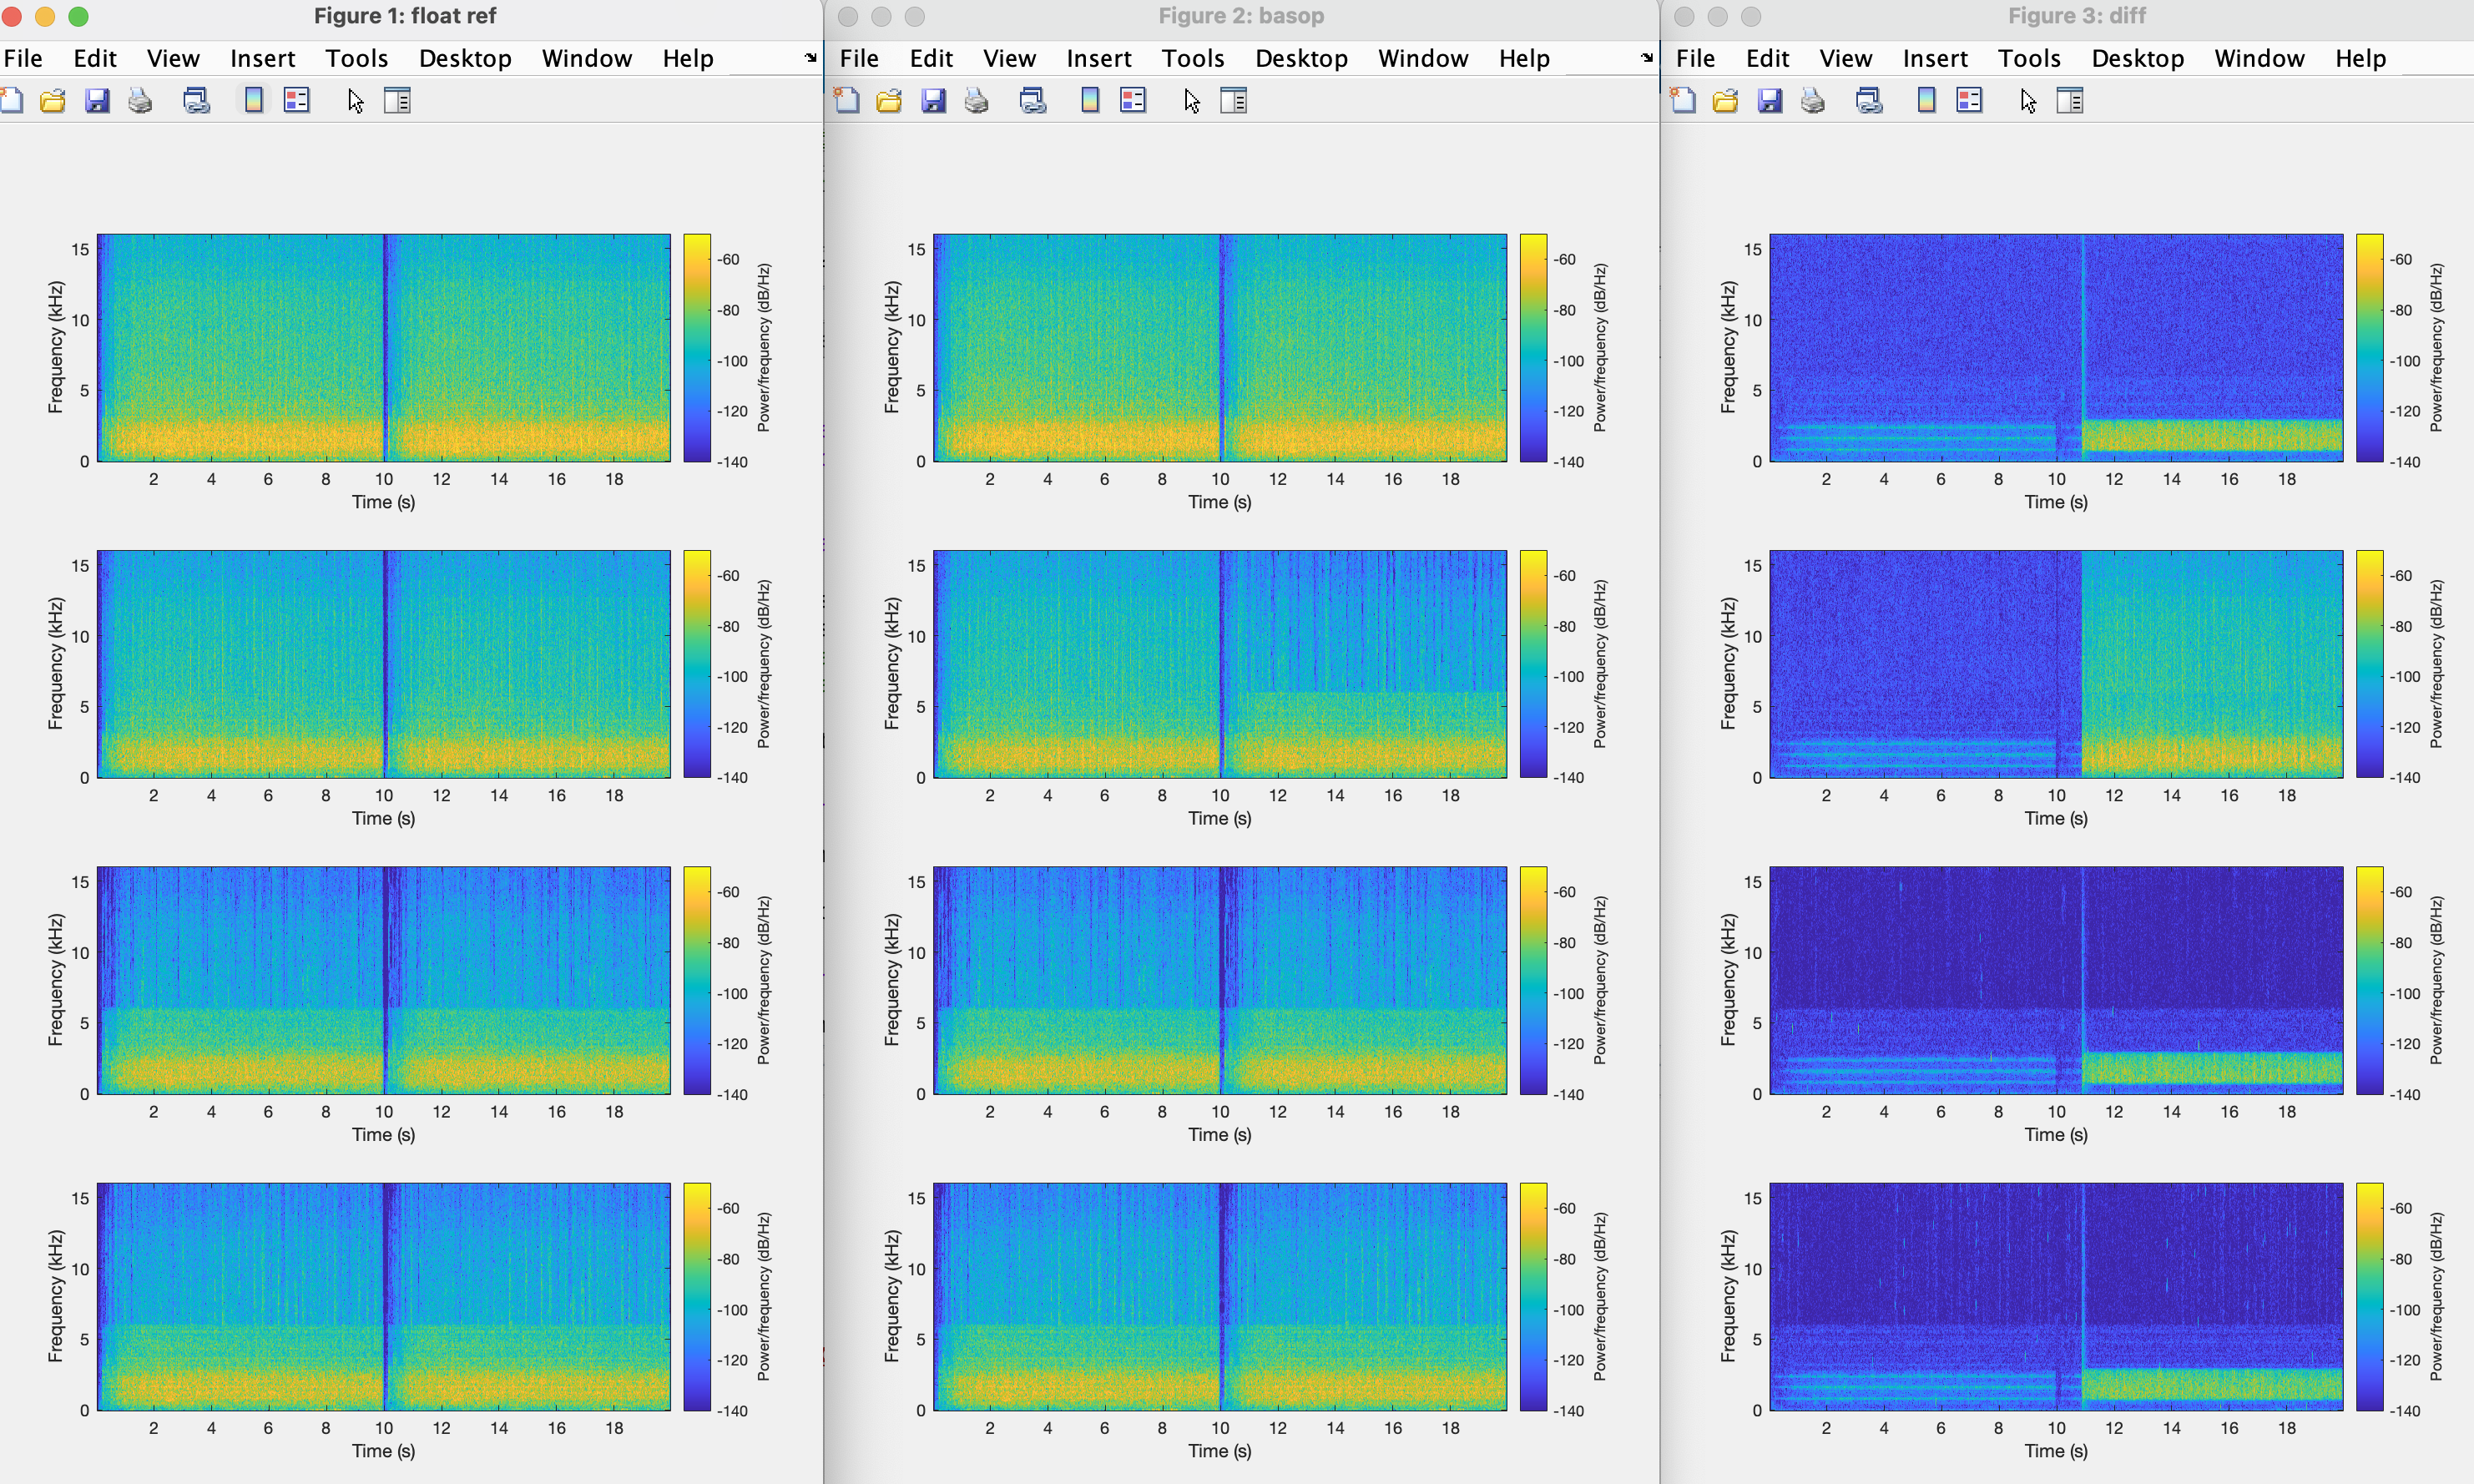
Task: Click top colorbar in Figure 3 diff
Action: pos(2368,348)
